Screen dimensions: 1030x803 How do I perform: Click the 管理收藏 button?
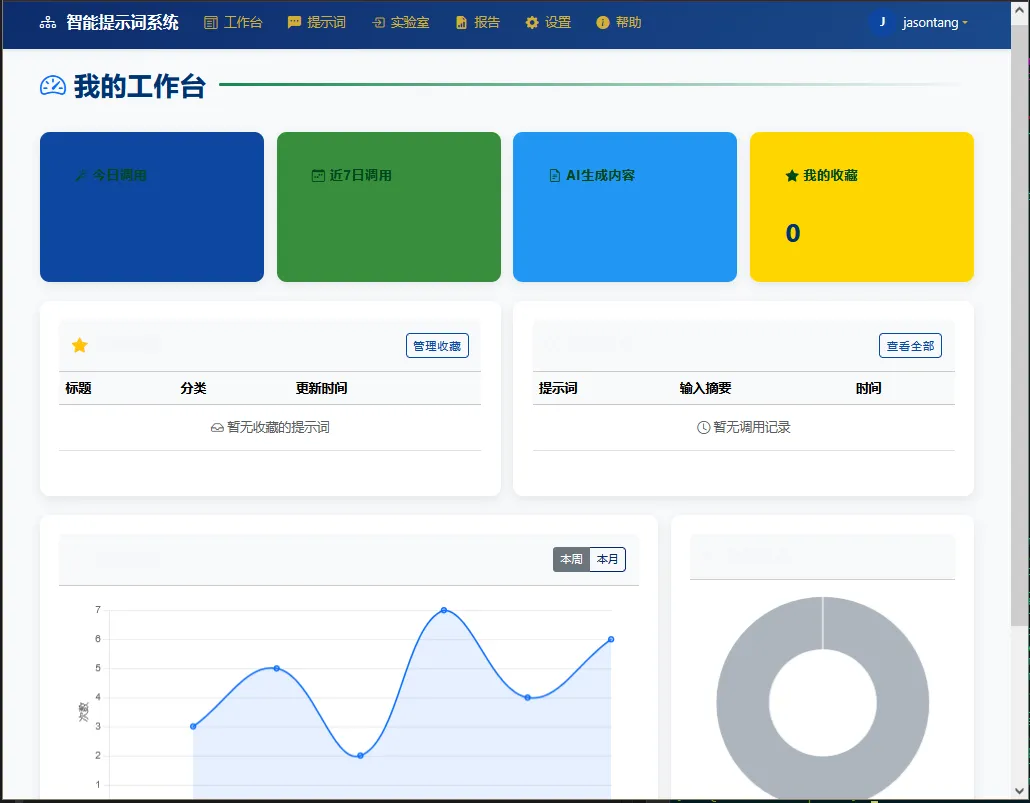pos(437,346)
